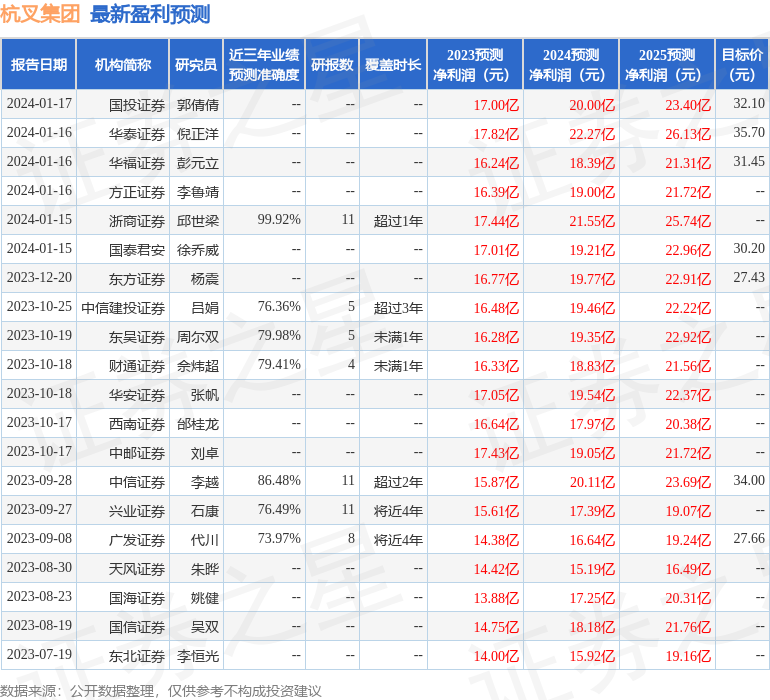The width and height of the screenshot is (770, 700).
Task: Click the 34.00 target price
Action: pos(749,480)
